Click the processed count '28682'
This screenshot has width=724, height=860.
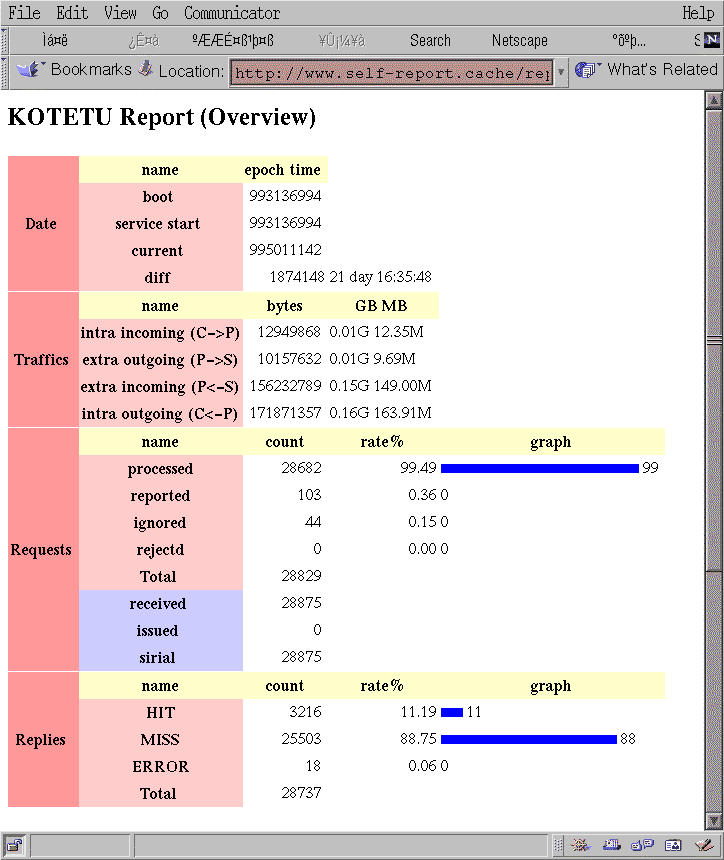[301, 468]
